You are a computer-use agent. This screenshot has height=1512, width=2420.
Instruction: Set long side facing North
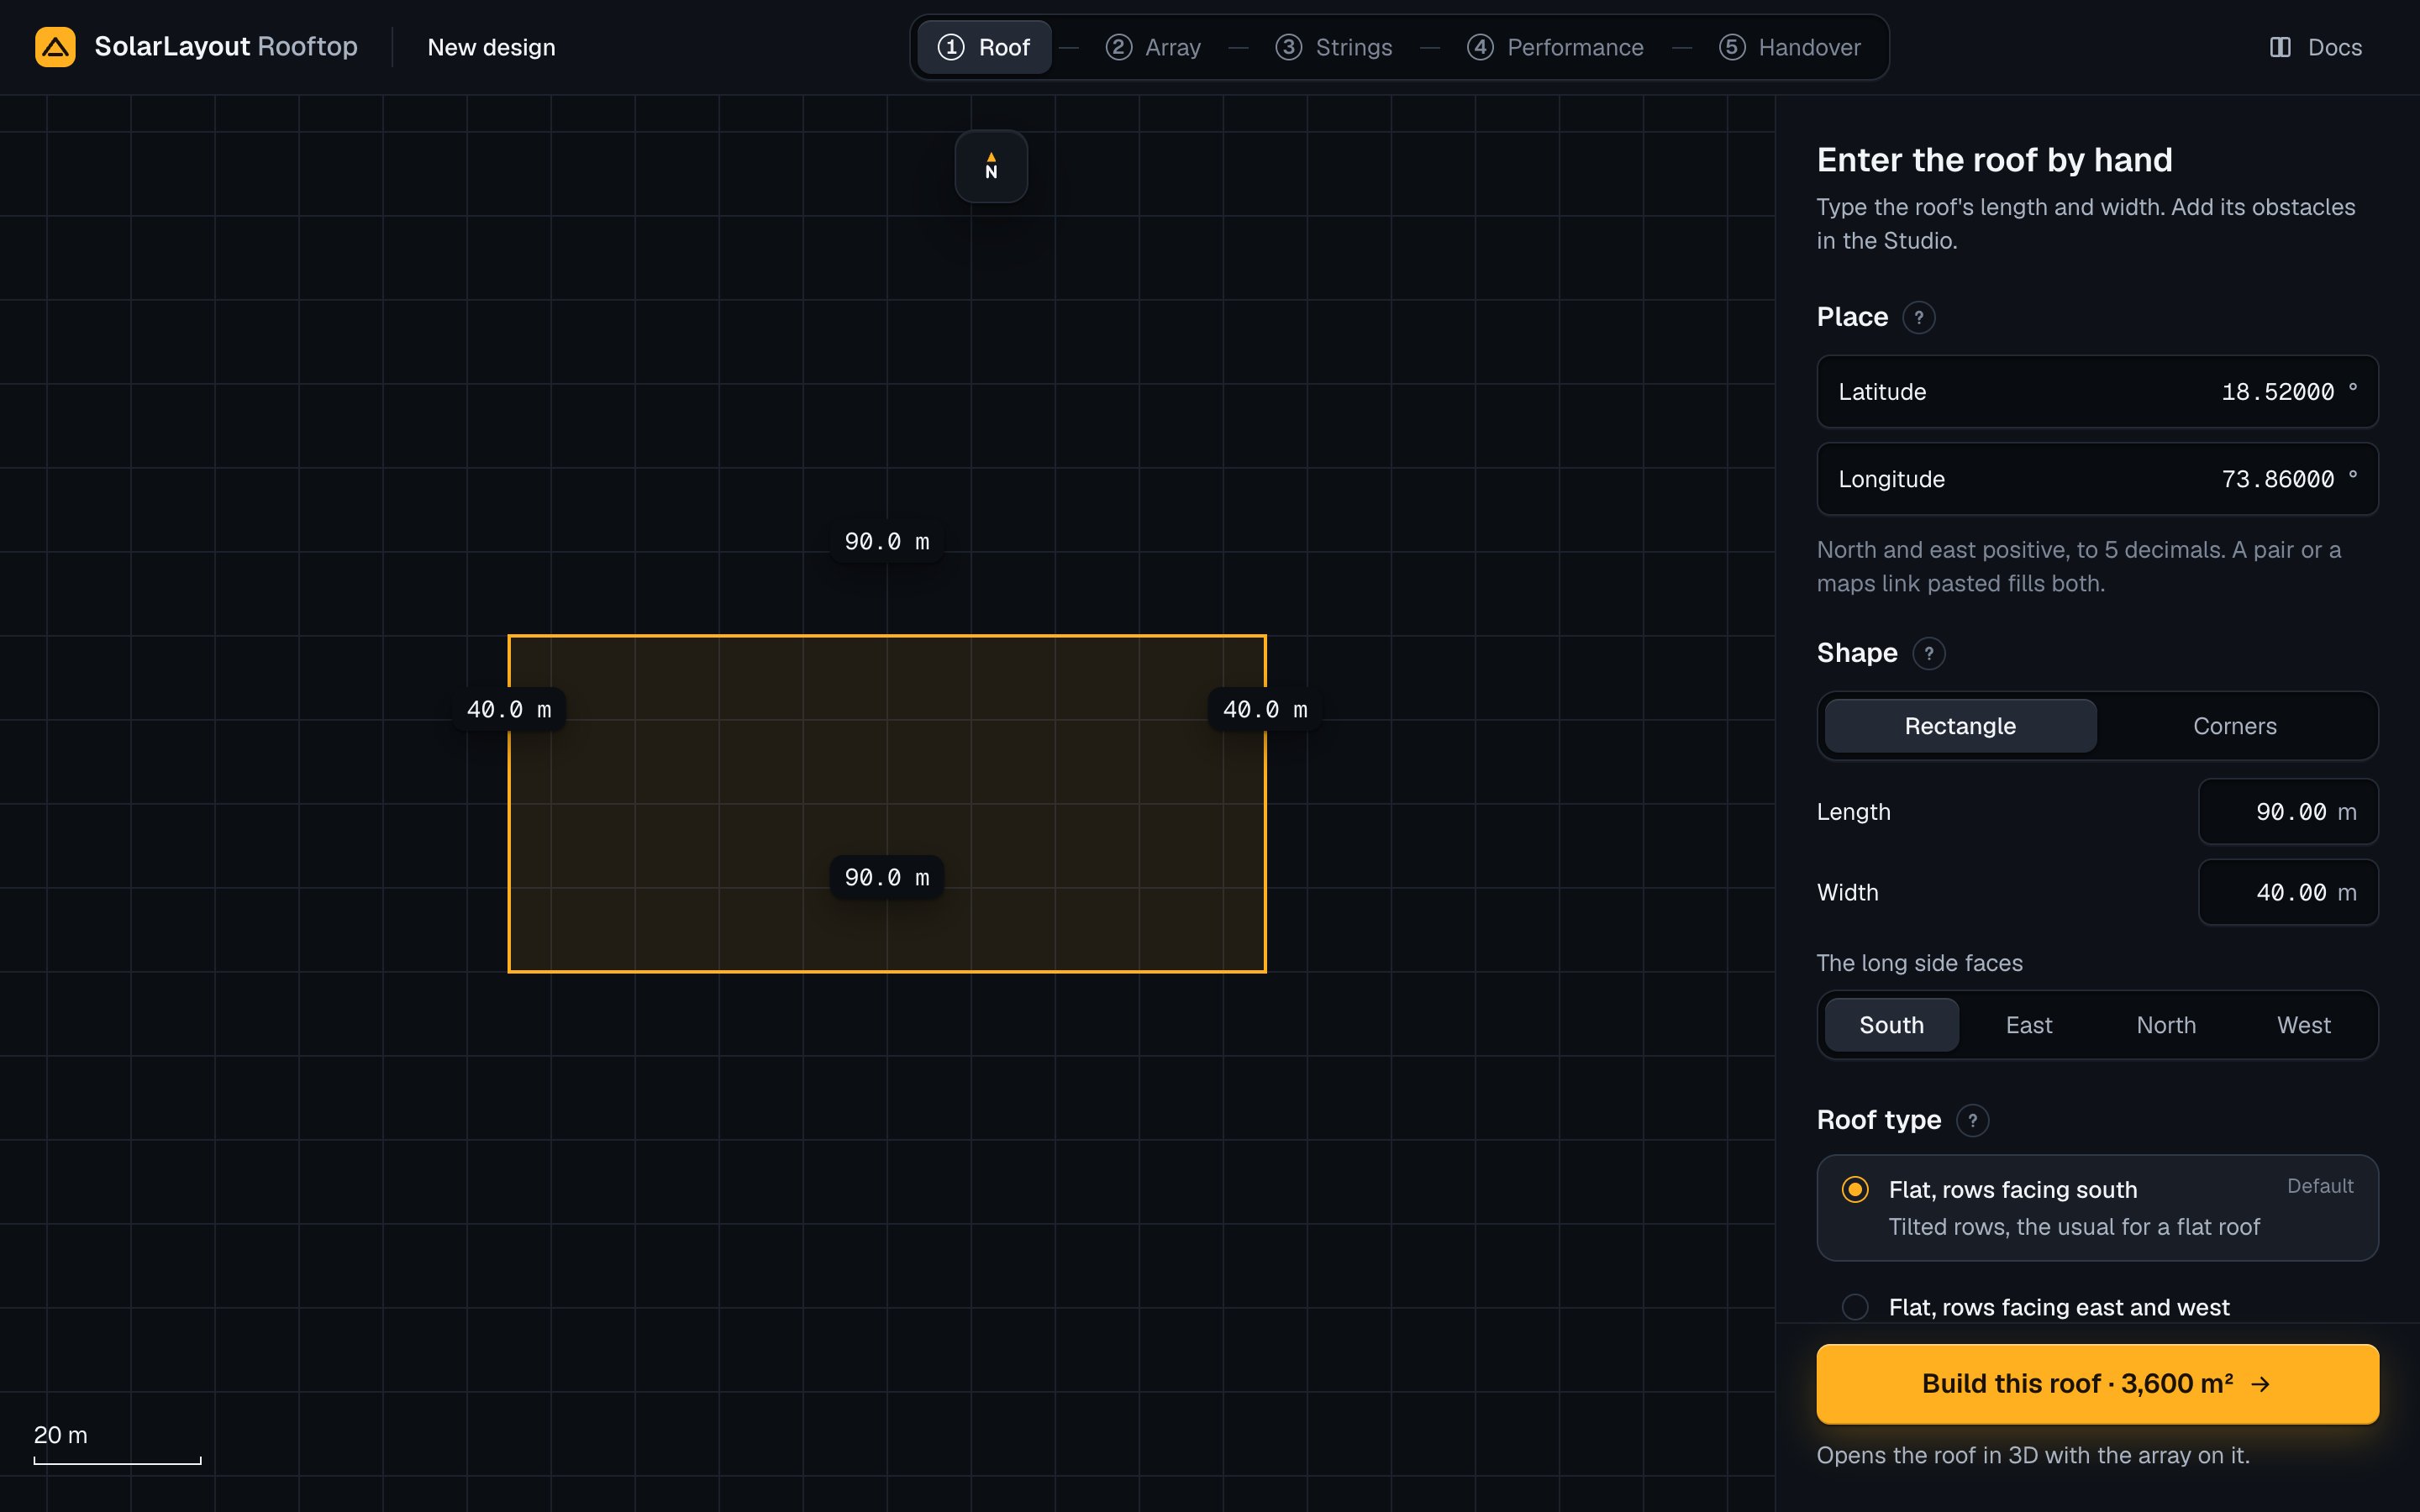[2166, 1025]
